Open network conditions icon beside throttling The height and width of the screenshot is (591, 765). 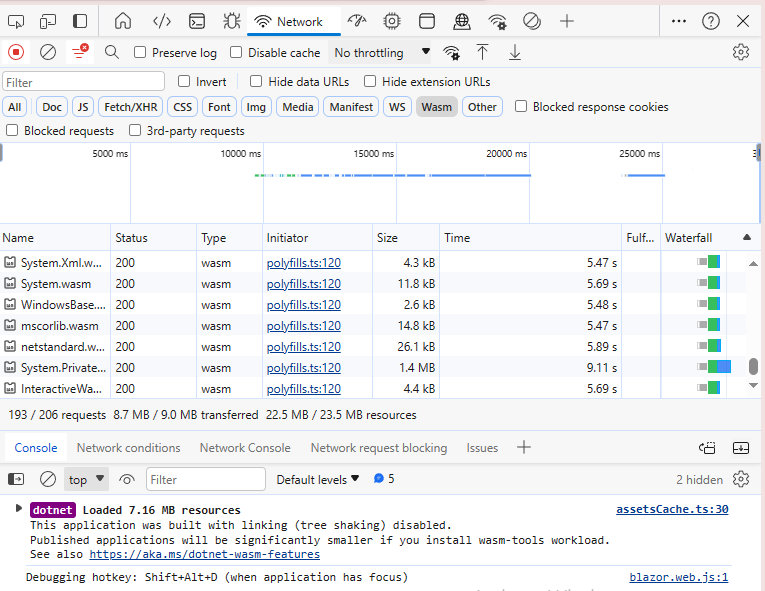[451, 53]
